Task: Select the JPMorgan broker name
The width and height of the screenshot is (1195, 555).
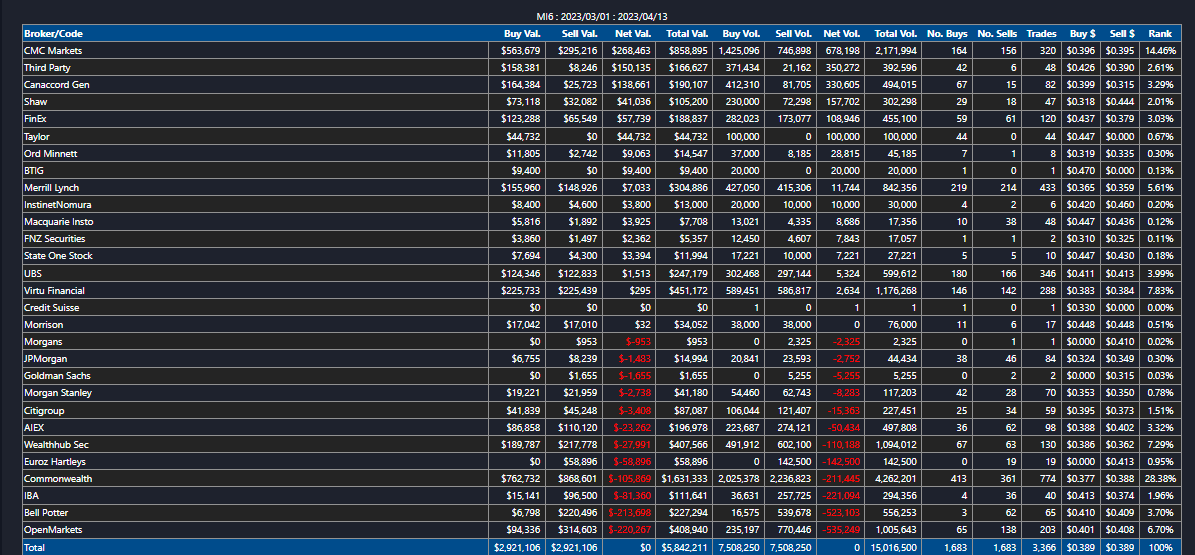Action: tap(44, 359)
